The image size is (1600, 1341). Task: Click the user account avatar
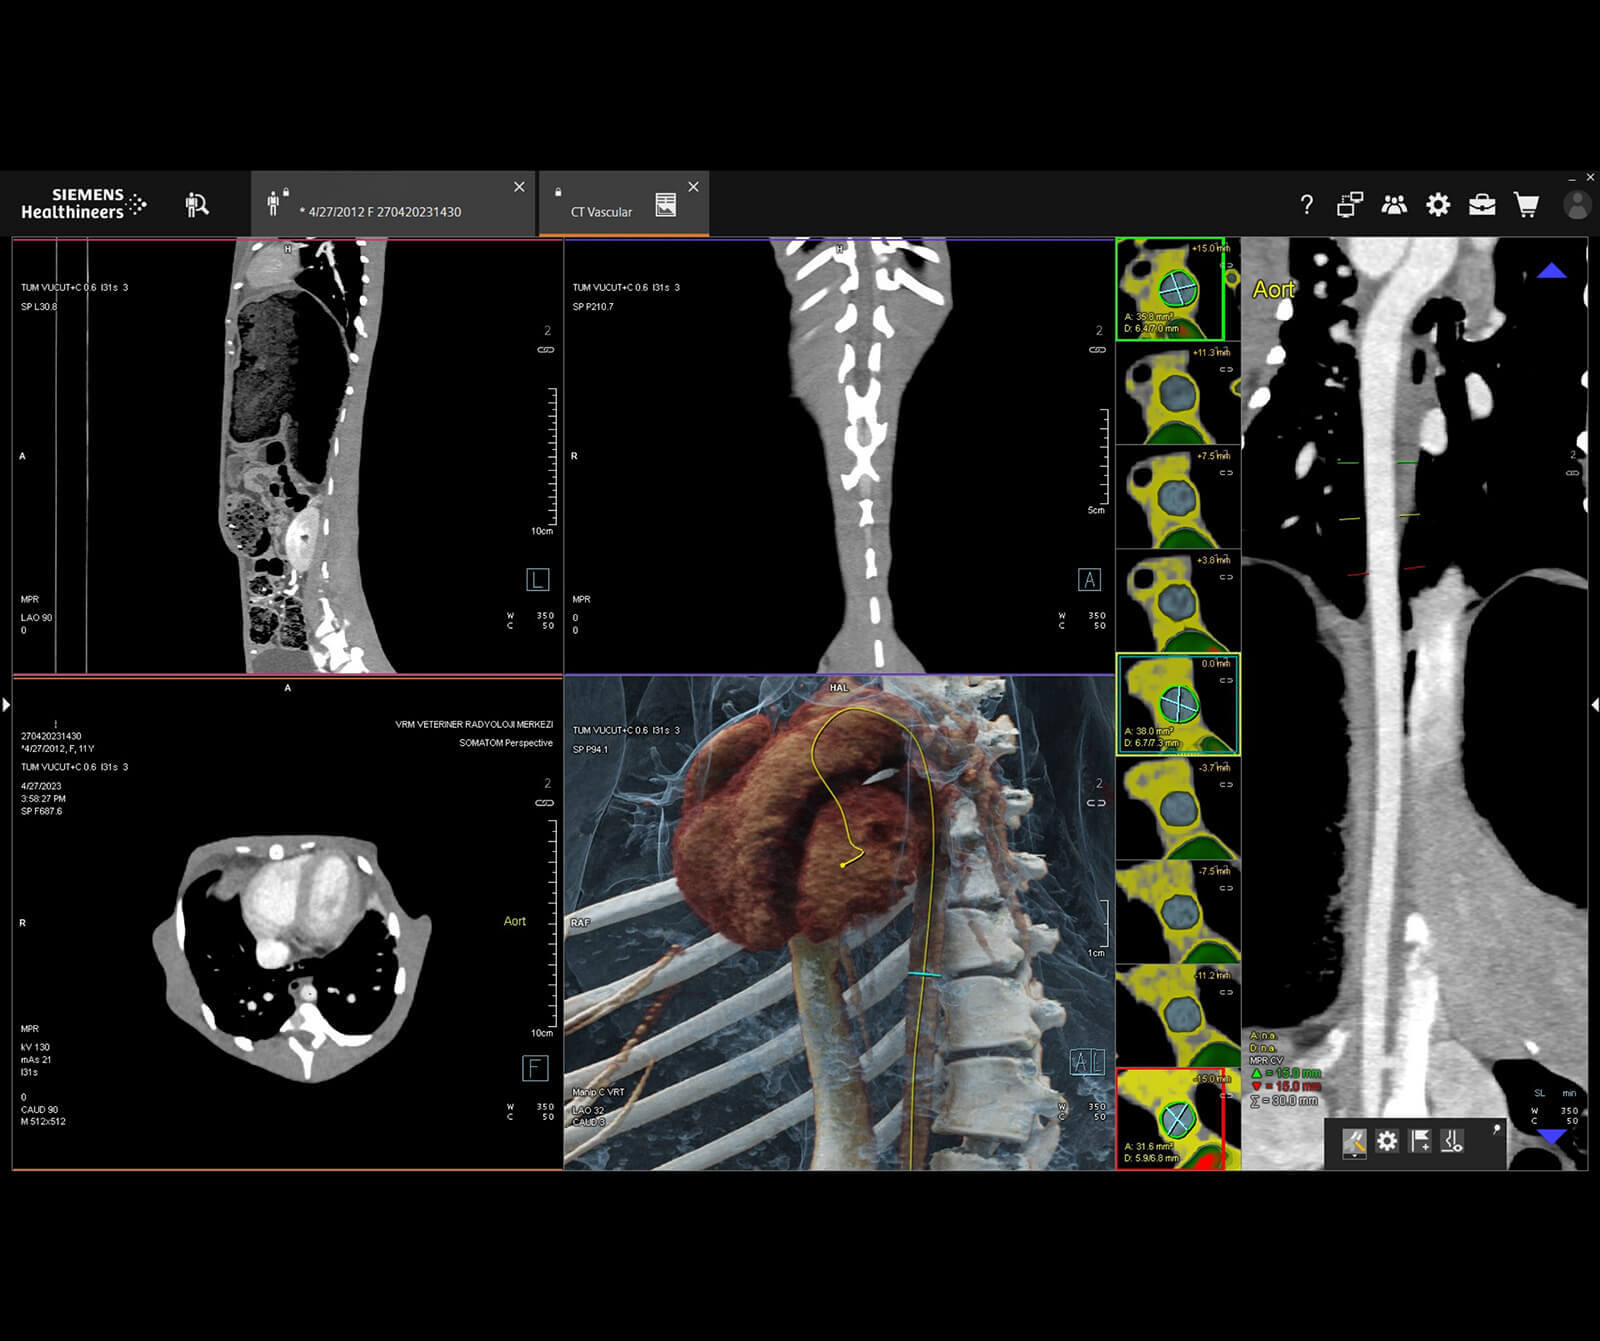pos(1576,205)
